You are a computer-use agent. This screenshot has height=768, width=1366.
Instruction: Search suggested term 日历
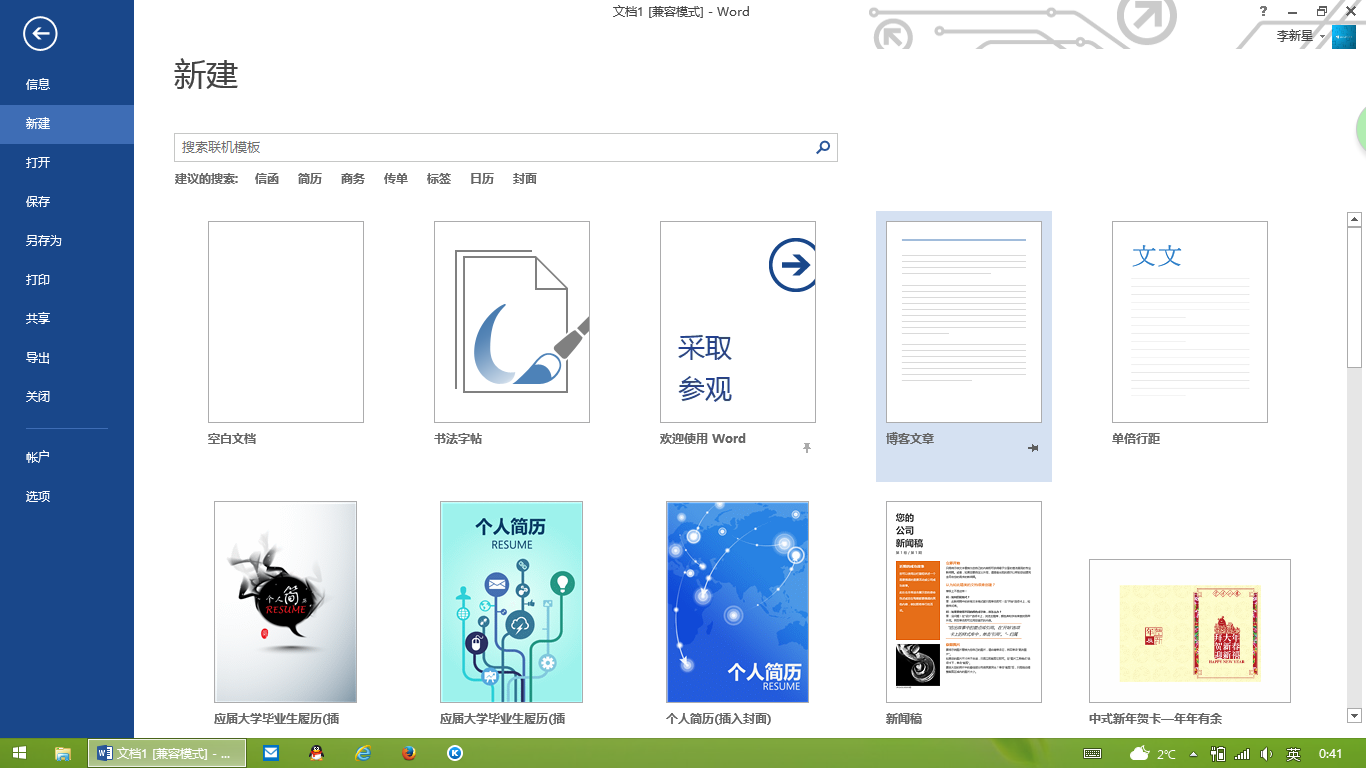pyautogui.click(x=482, y=179)
